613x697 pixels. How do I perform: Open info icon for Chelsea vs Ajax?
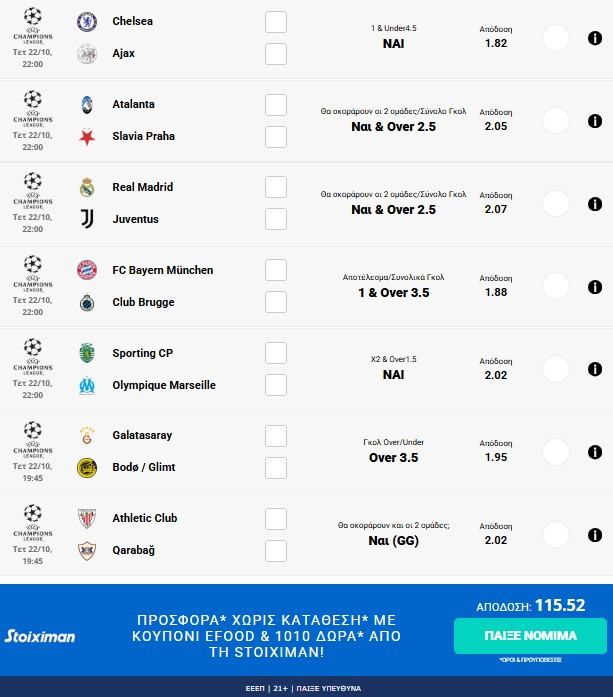pos(594,38)
